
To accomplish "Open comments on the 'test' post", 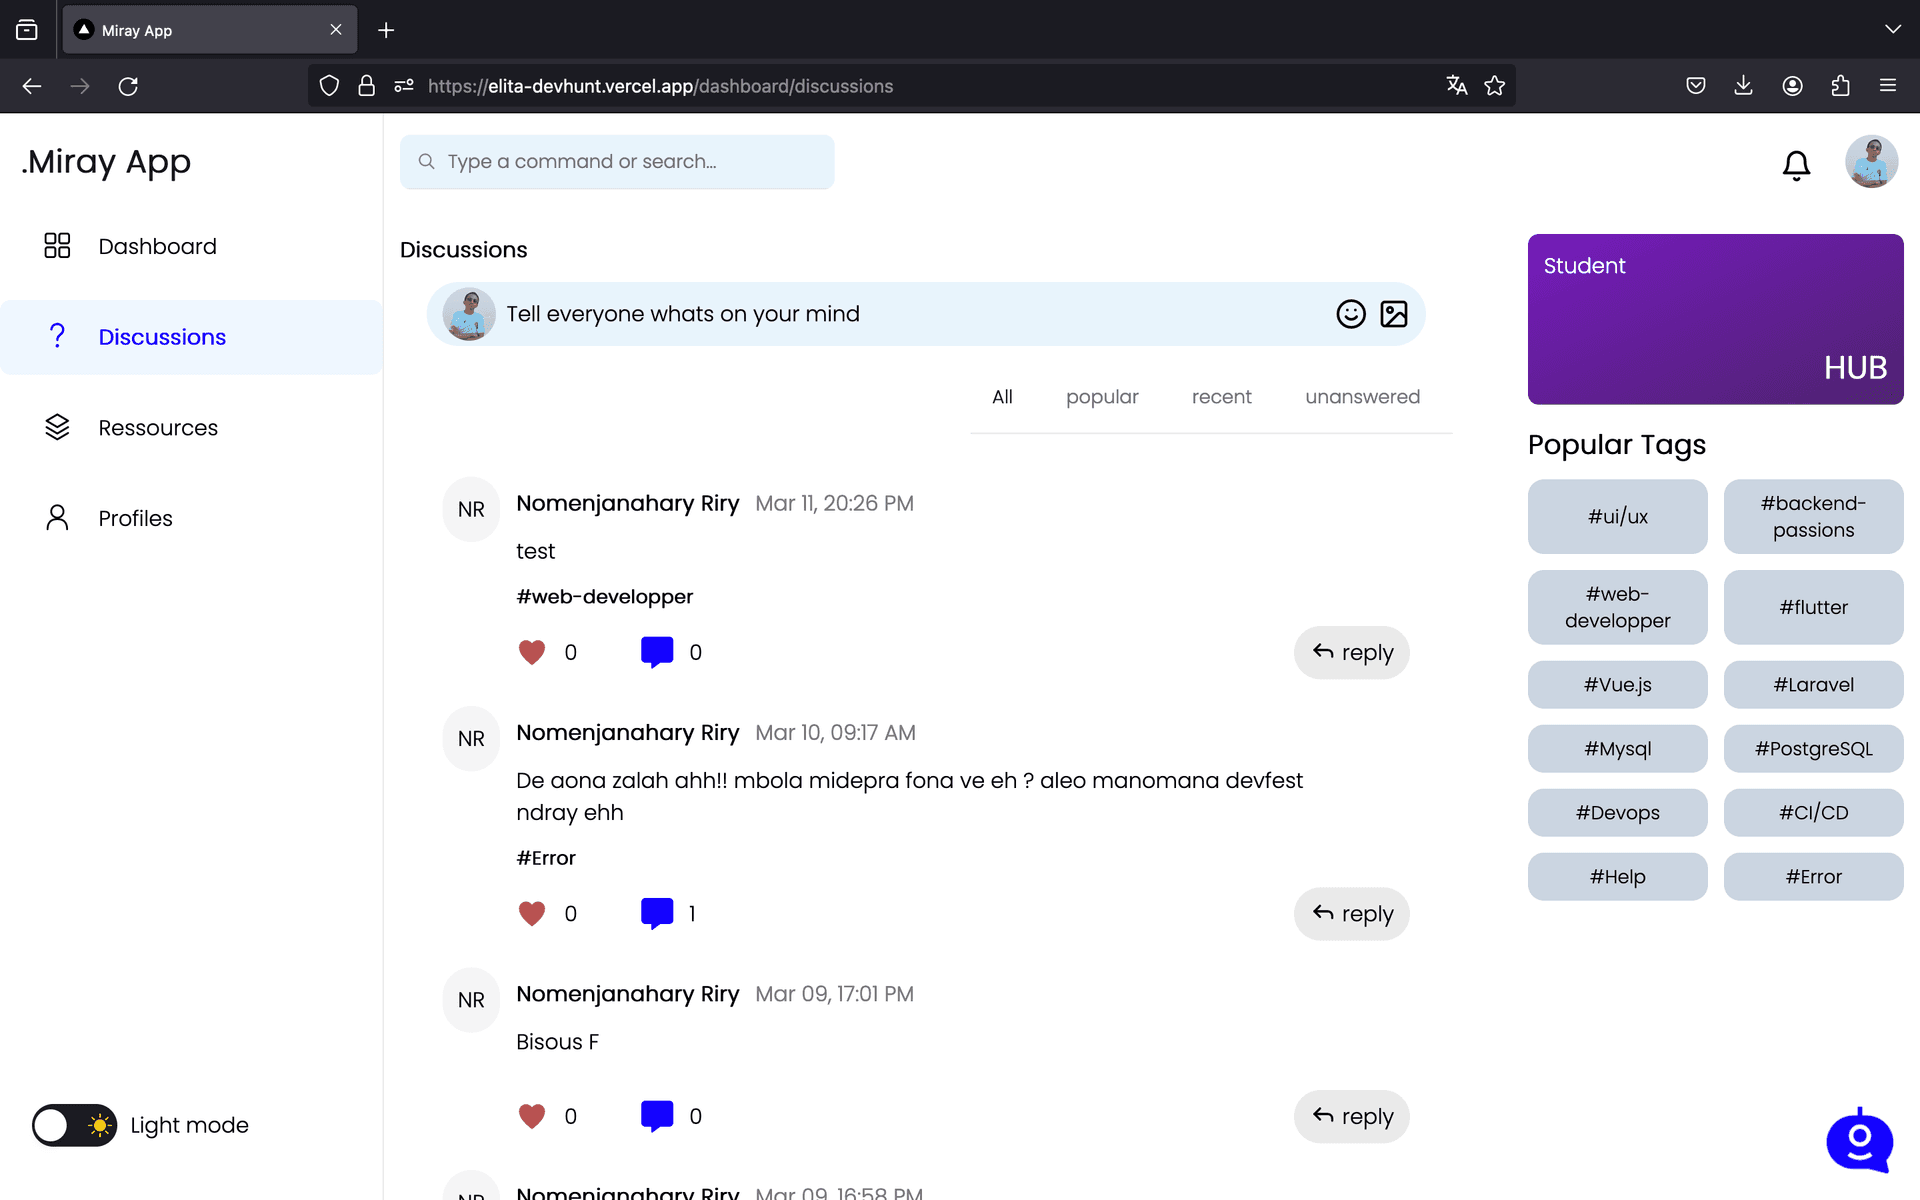I will [x=657, y=652].
